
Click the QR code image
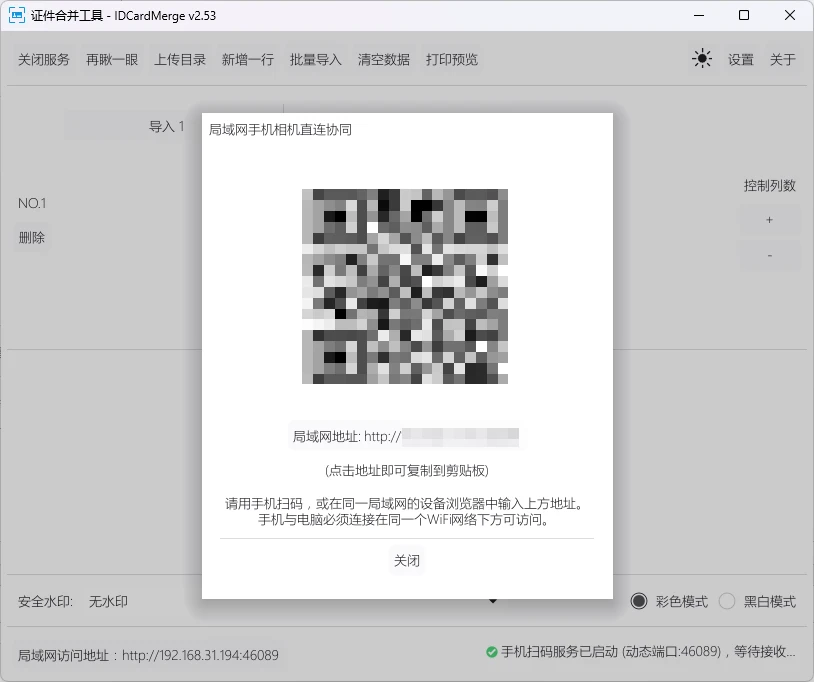point(405,287)
